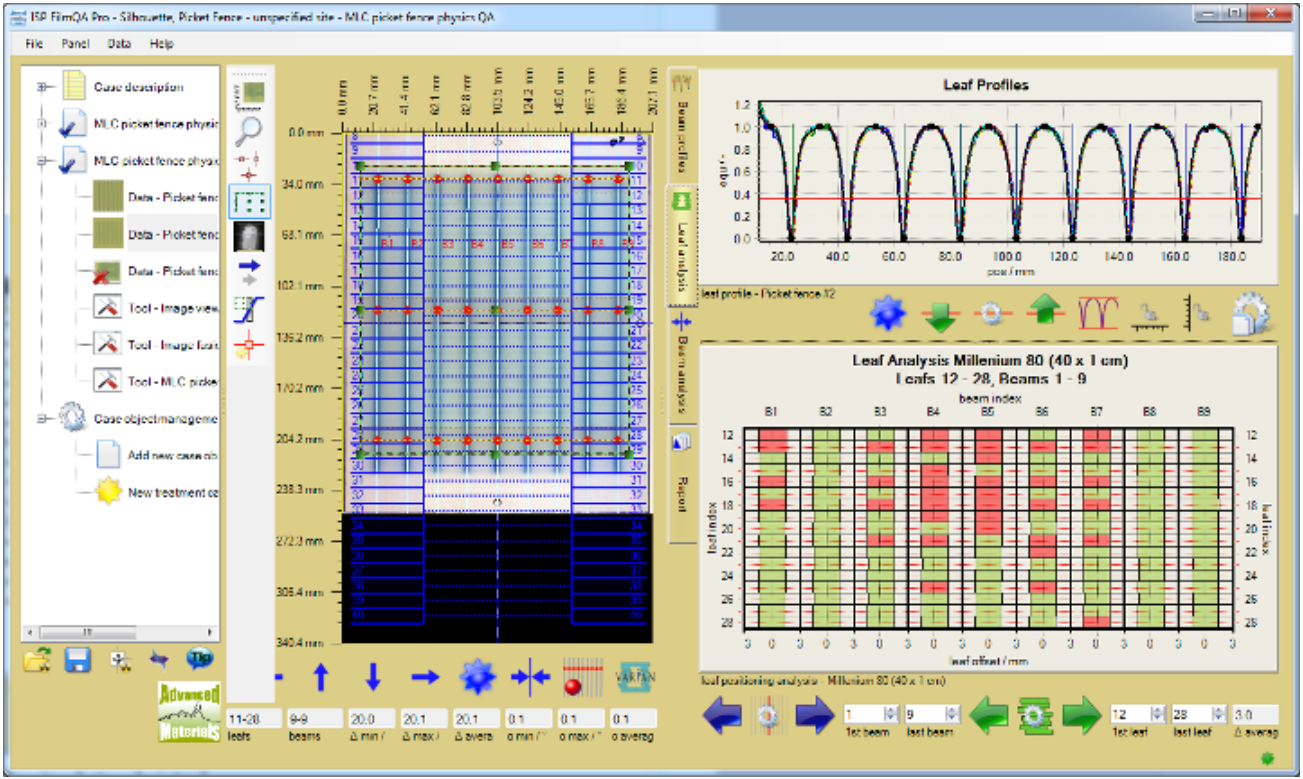This screenshot has width=1303, height=779.
Task: Open the Help menu
Action: 161,44
